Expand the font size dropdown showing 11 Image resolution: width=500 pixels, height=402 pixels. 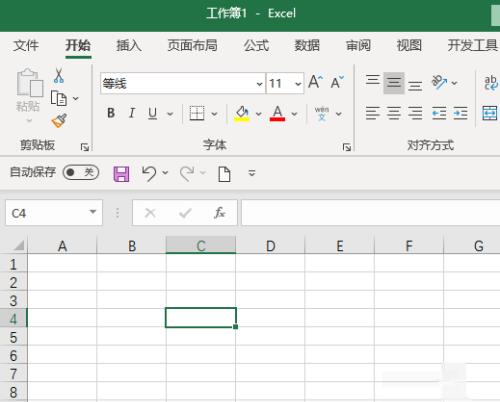pyautogui.click(x=298, y=83)
